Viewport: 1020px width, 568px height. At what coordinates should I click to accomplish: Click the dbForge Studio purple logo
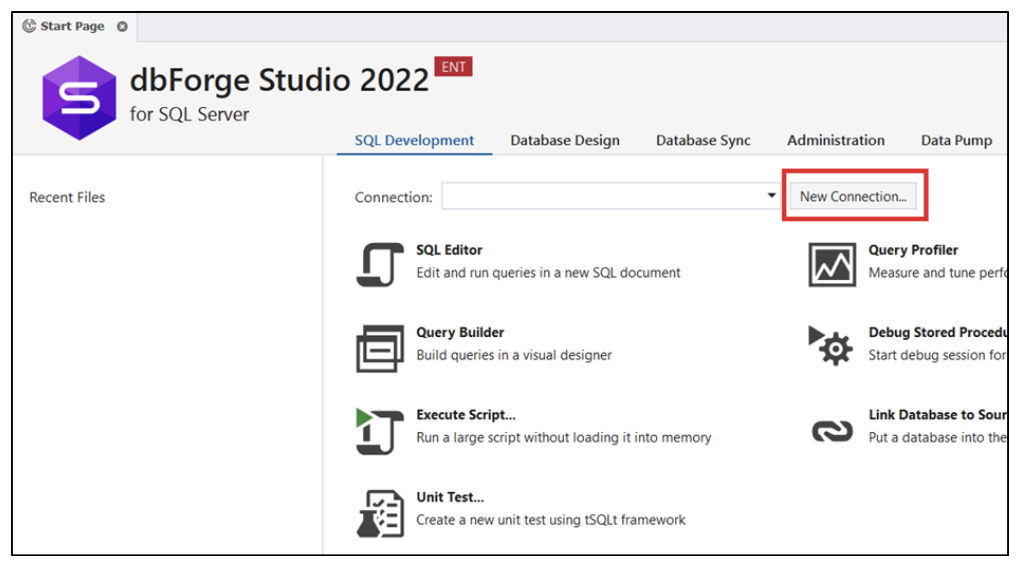point(79,98)
